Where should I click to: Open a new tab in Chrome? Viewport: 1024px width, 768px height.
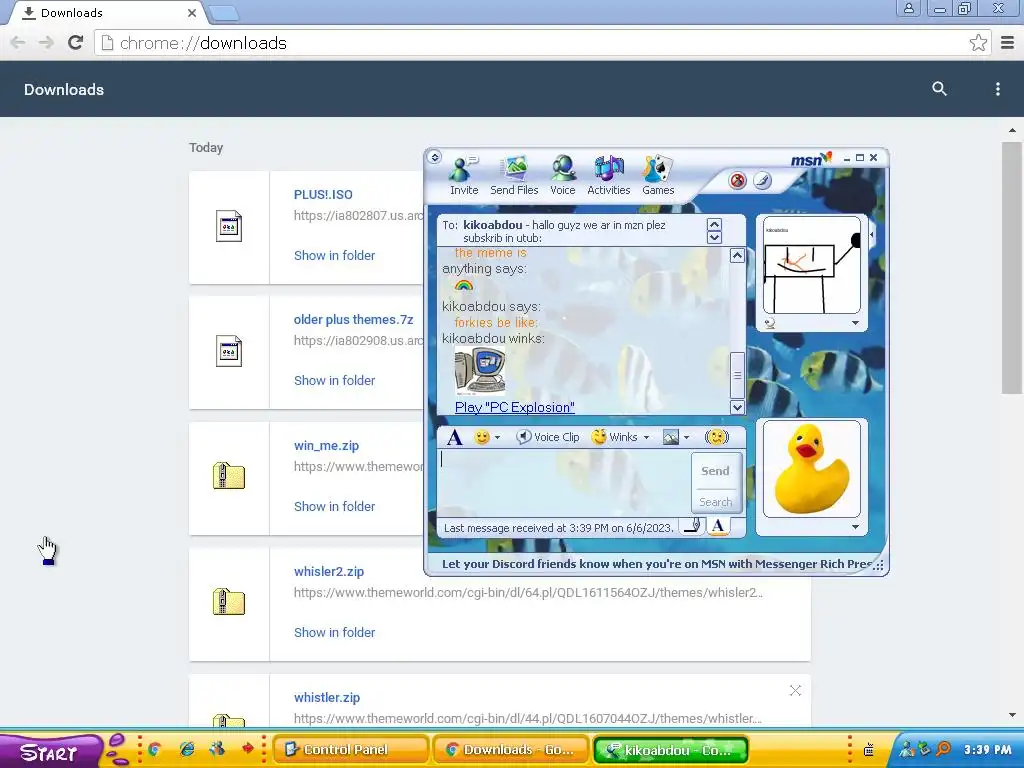[x=224, y=13]
